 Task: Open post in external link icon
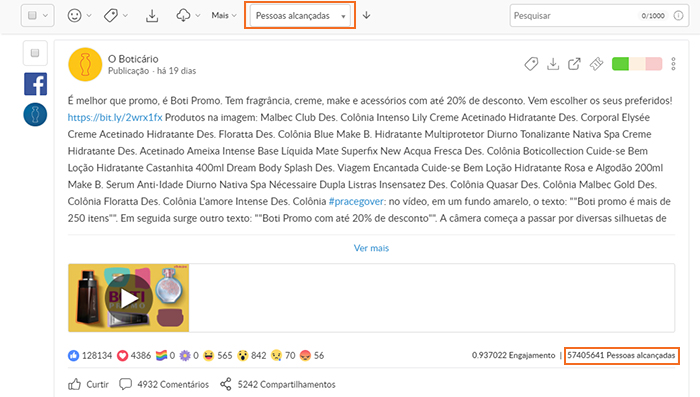[x=574, y=64]
